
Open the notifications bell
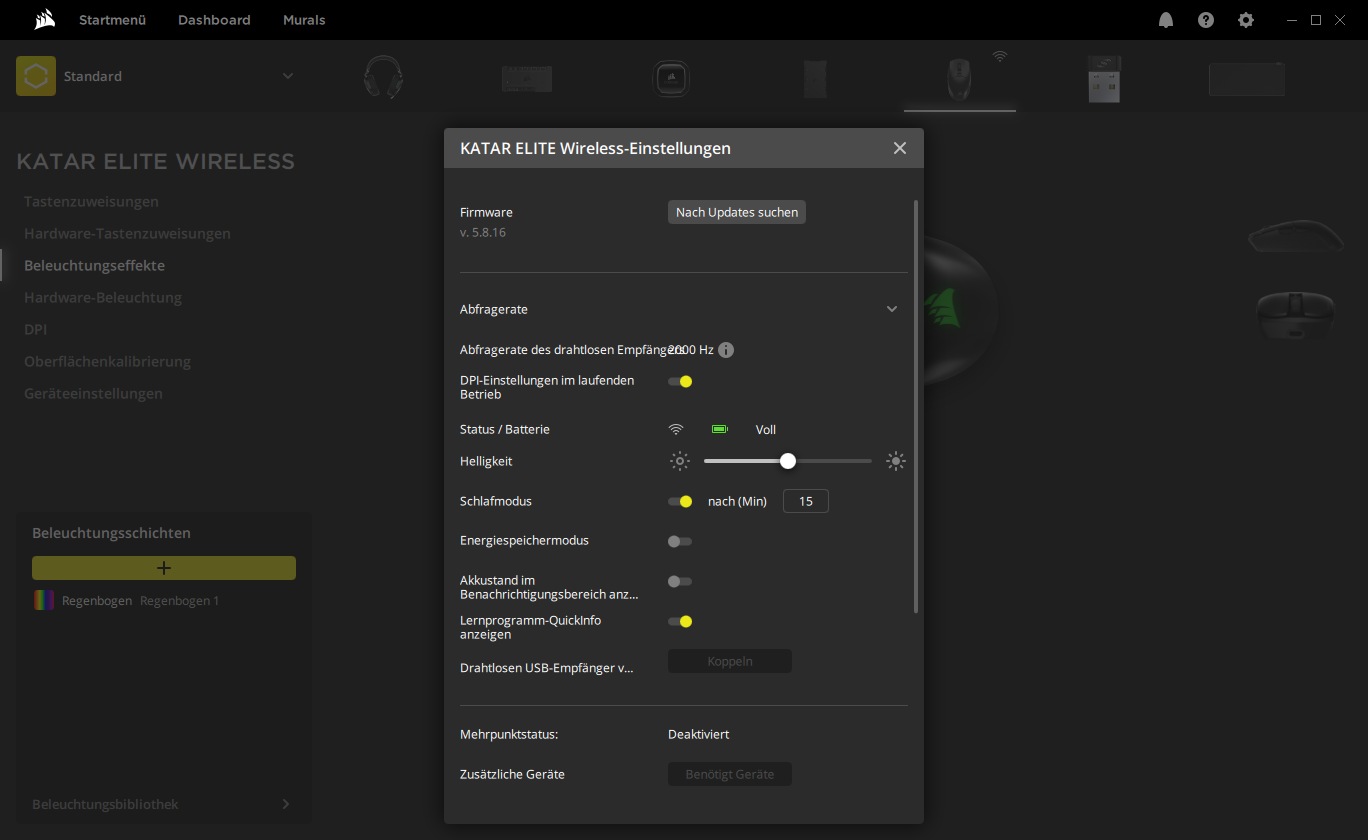tap(1166, 20)
